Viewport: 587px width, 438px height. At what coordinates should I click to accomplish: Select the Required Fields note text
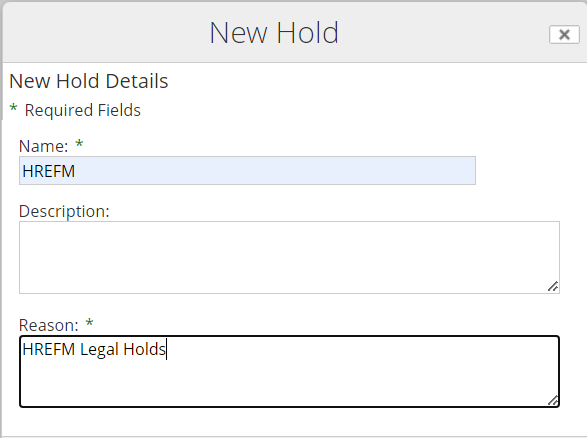[83, 110]
